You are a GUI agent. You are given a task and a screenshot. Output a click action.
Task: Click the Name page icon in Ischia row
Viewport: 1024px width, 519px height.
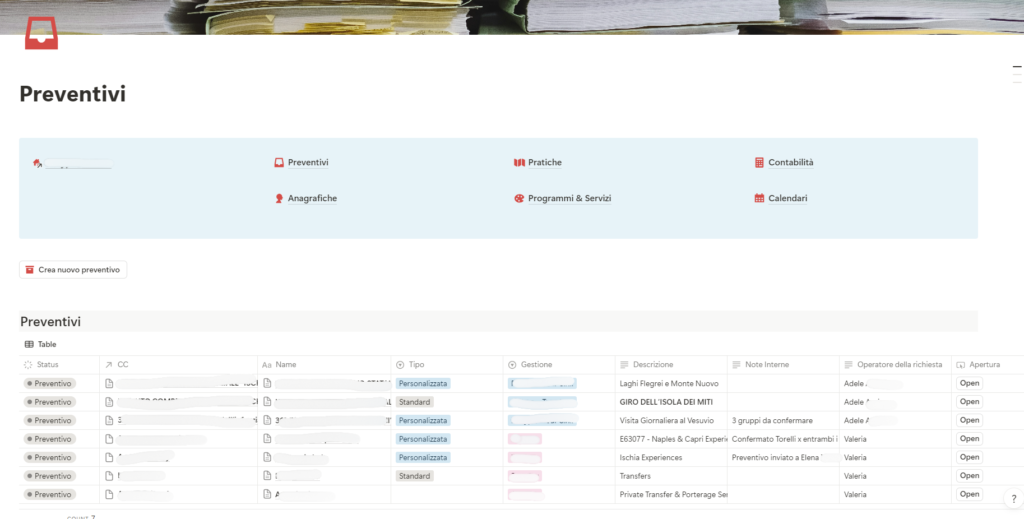click(x=267, y=458)
